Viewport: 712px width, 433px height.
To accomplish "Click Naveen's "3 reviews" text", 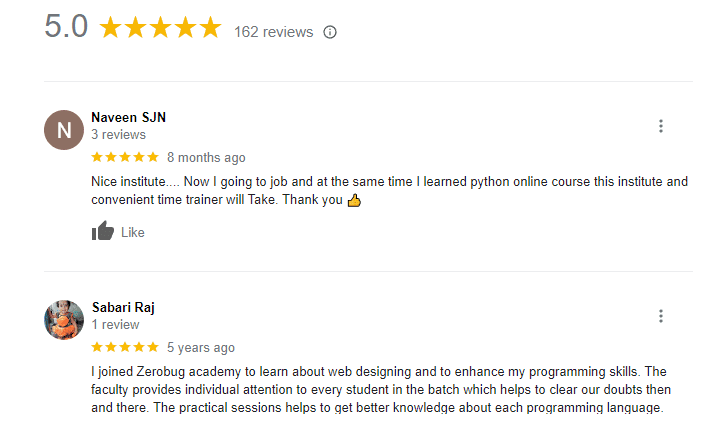I will 118,134.
